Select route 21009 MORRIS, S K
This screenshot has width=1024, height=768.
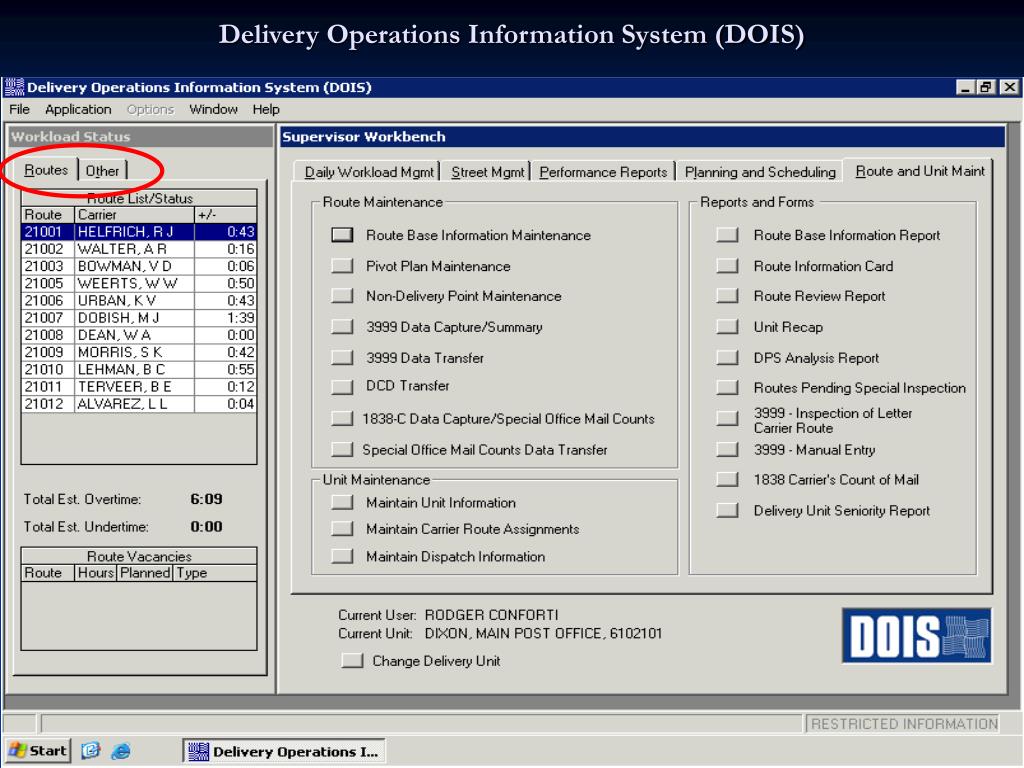tap(139, 352)
